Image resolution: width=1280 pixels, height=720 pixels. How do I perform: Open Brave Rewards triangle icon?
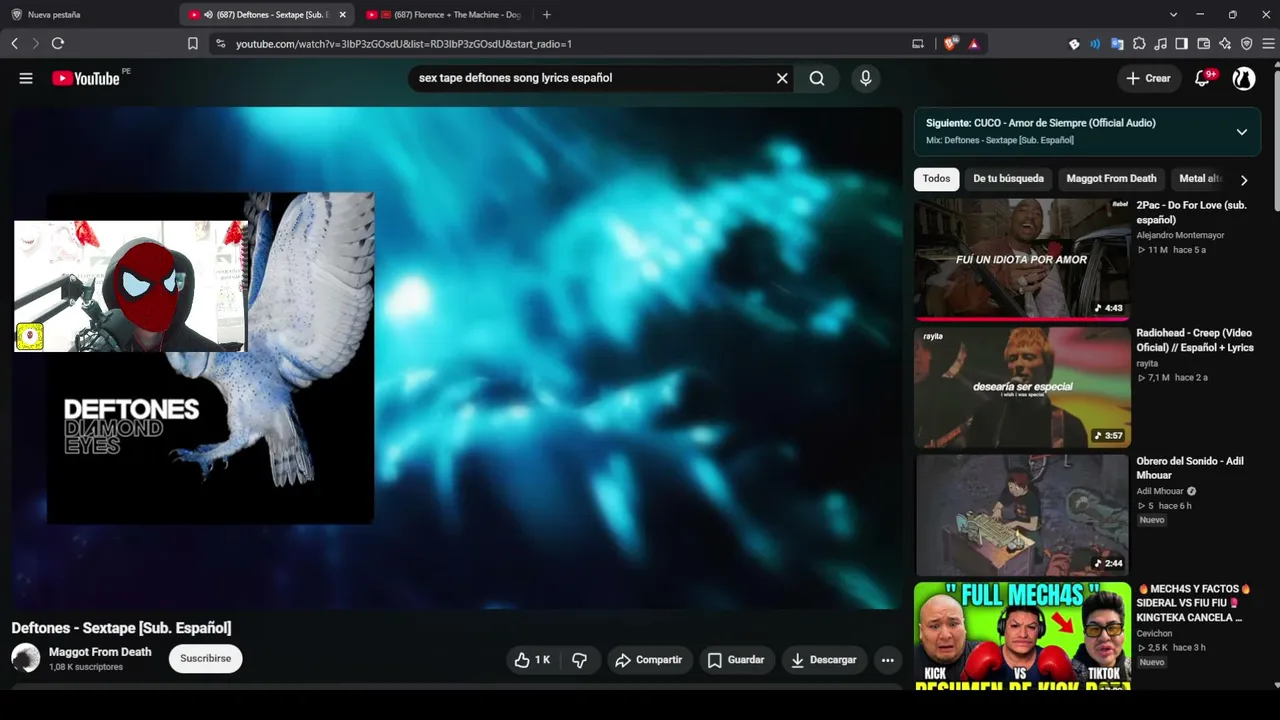point(974,44)
